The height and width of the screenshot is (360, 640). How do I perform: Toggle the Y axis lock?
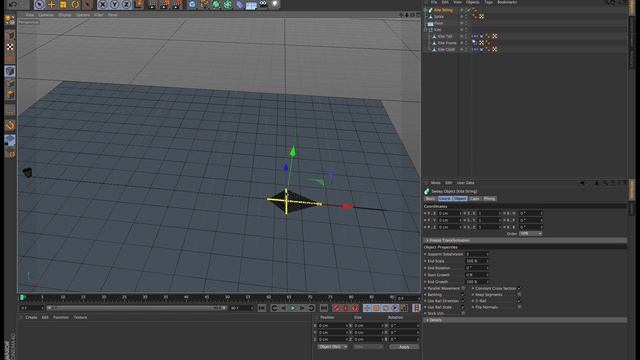tap(115, 4)
